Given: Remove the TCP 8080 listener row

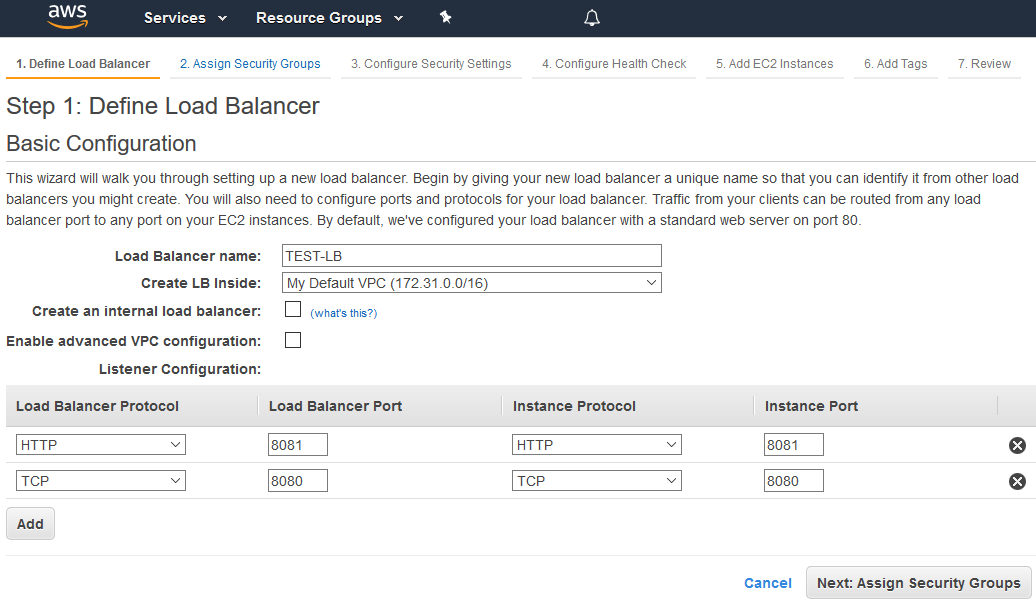Looking at the screenshot, I should 1017,481.
